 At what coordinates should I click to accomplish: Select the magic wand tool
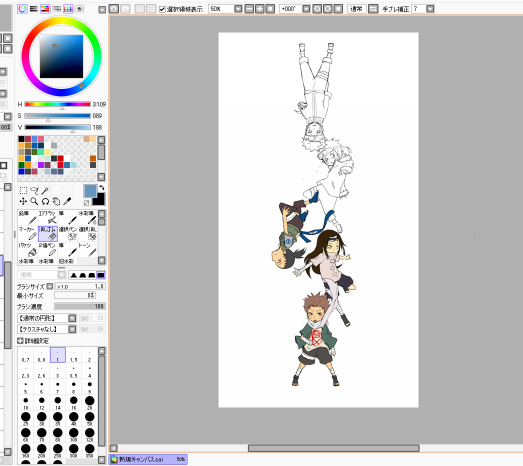[x=45, y=190]
